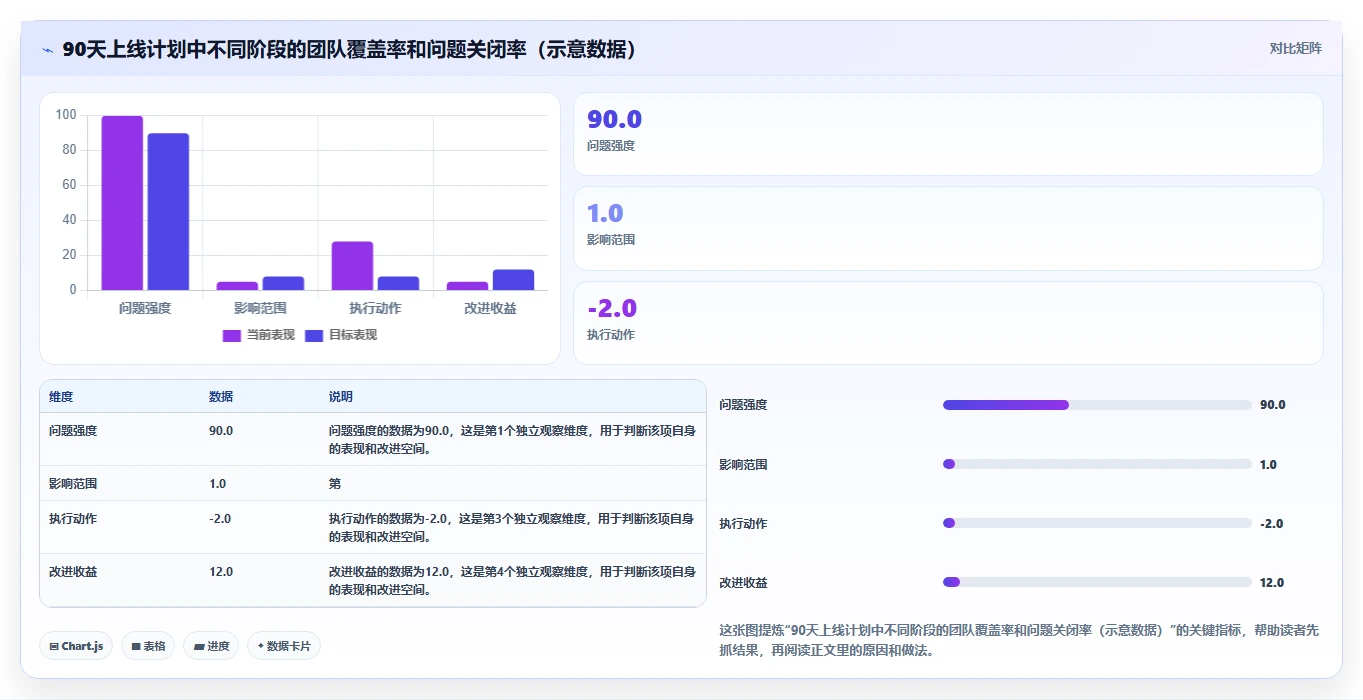Click the Chart.js tag chip
Screen dimensions: 1363x700
[x=76, y=646]
